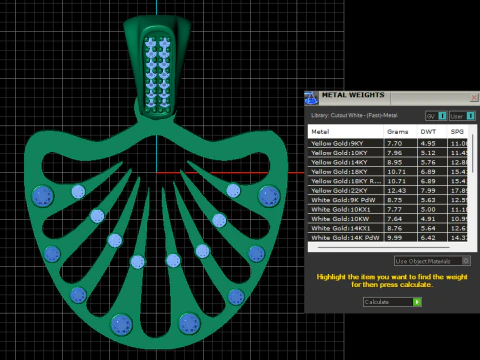Select the Yellow Gold:14KY row
Image resolution: width=480 pixels, height=360 pixels.
(387, 162)
